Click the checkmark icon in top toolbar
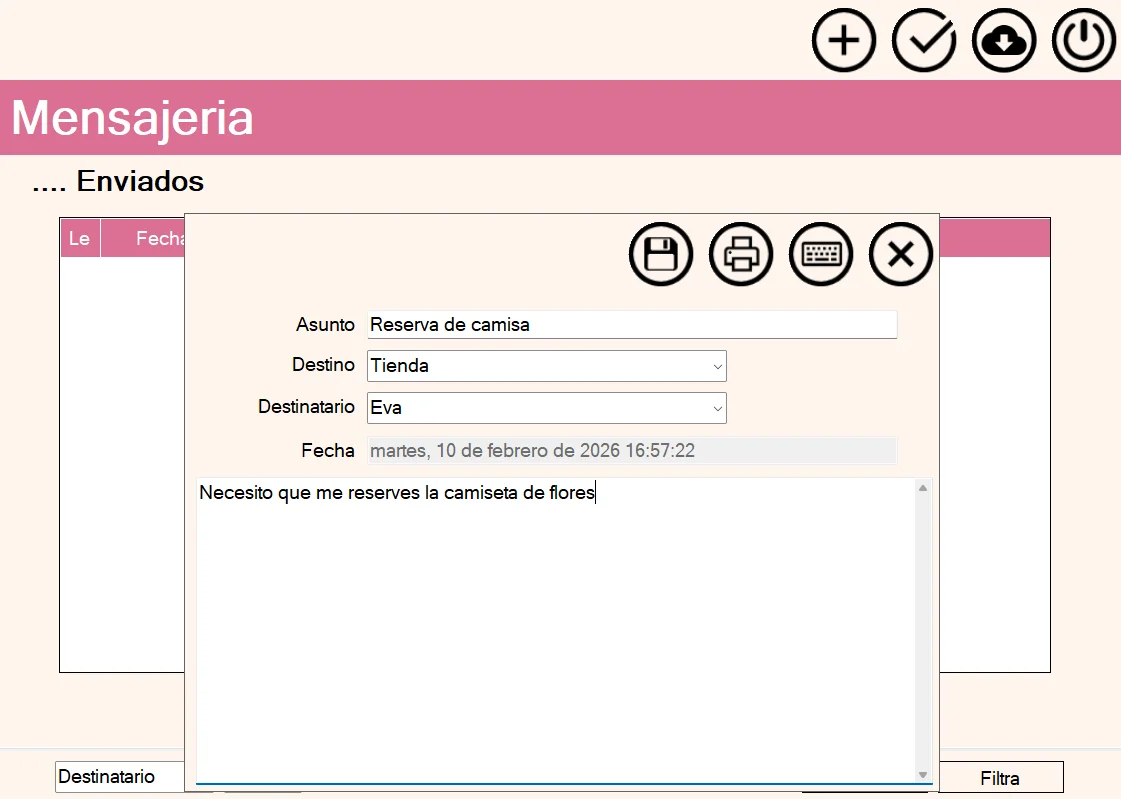 [924, 41]
